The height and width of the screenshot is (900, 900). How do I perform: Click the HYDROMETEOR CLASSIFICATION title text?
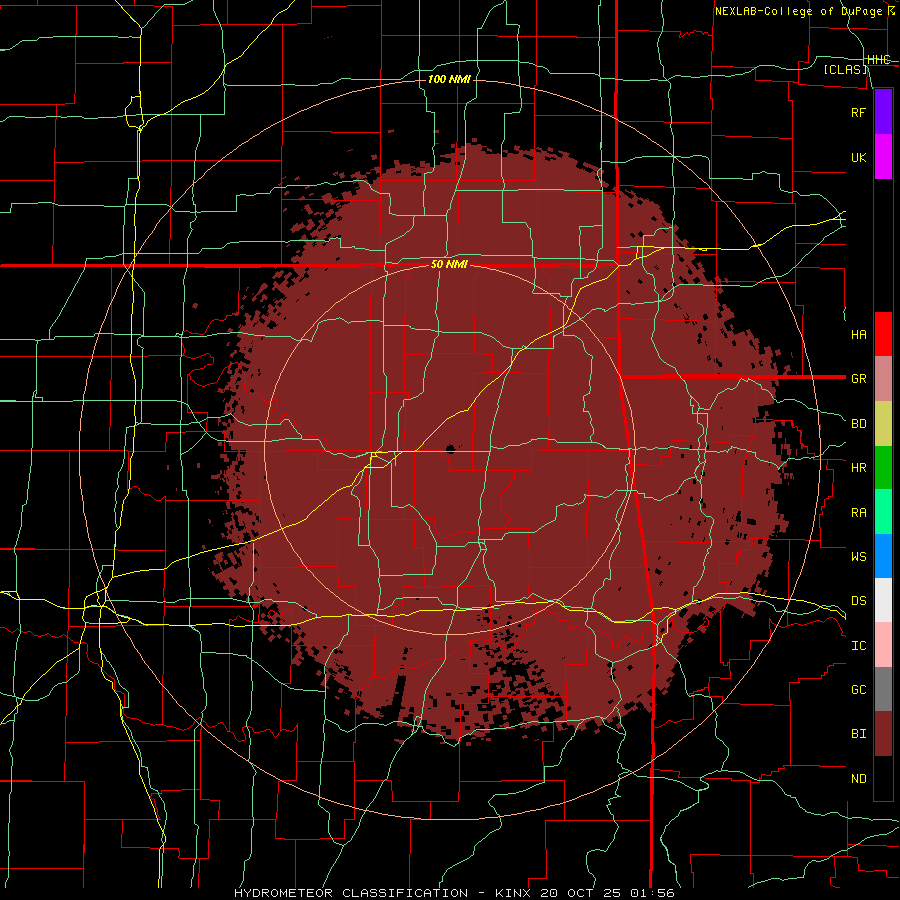pyautogui.click(x=351, y=893)
